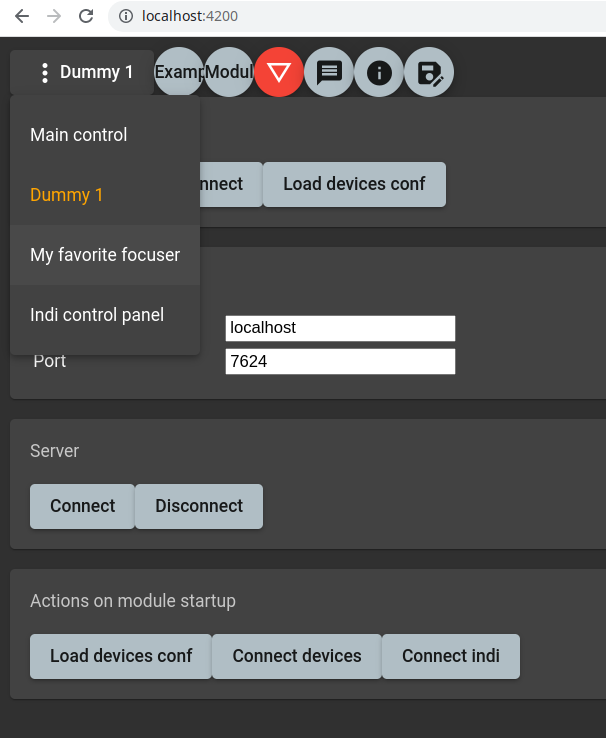The width and height of the screenshot is (606, 738).
Task: Select Main control from the menu
Action: [x=79, y=135]
